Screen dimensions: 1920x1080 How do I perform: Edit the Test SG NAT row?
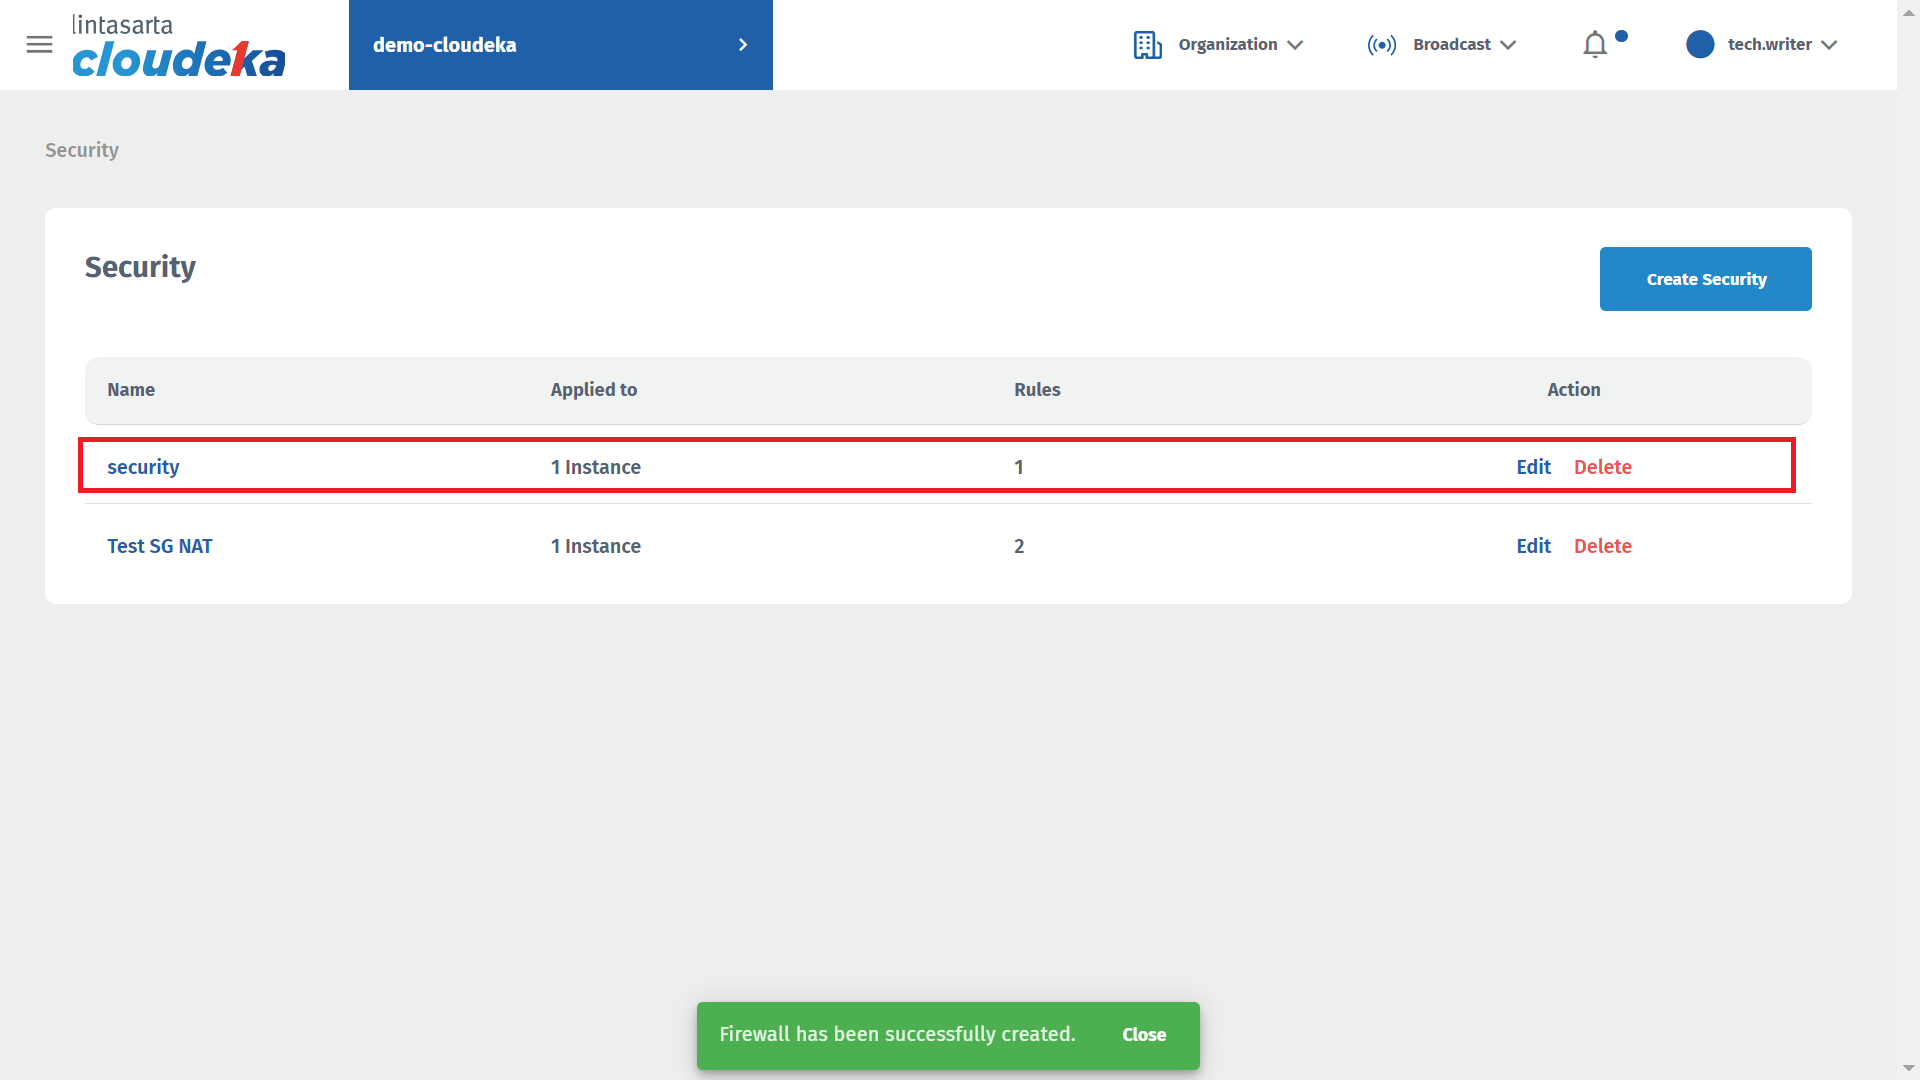[x=1533, y=546]
